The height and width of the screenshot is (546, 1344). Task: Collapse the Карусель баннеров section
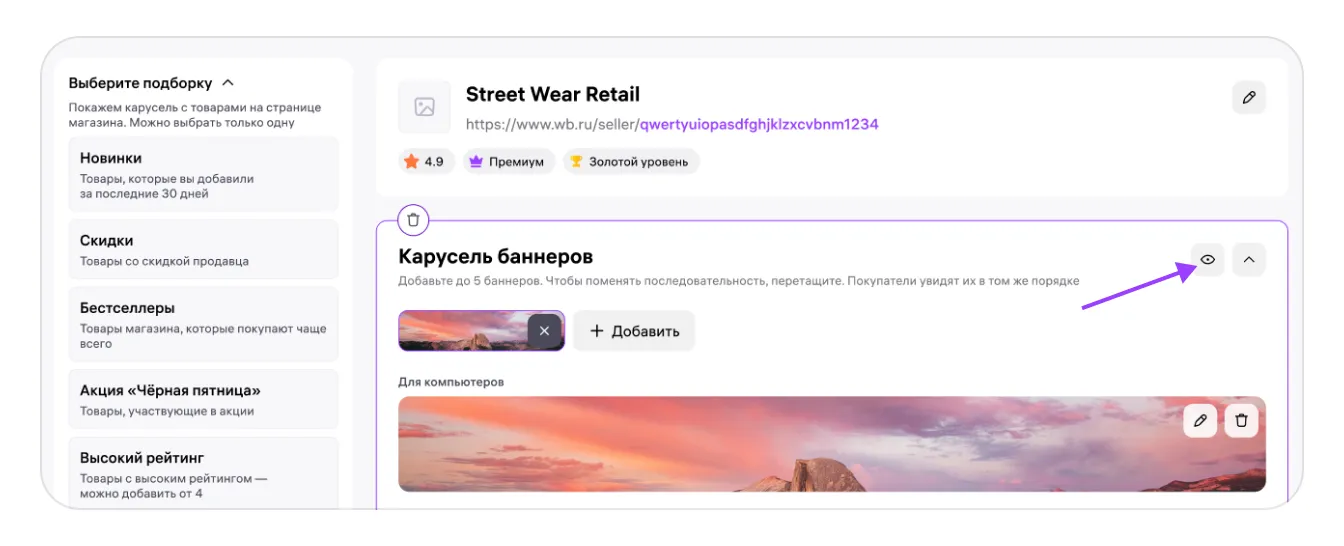coord(1248,260)
